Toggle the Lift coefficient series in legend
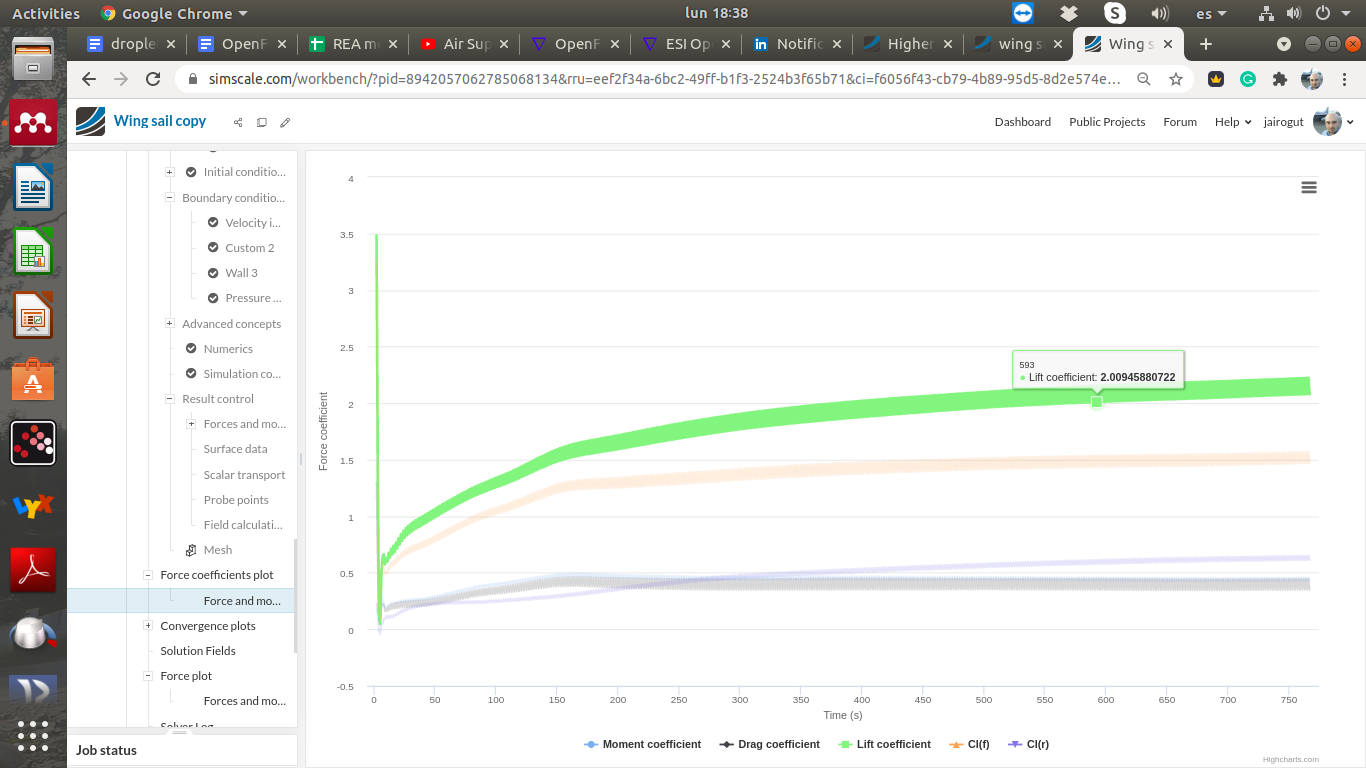 point(884,744)
